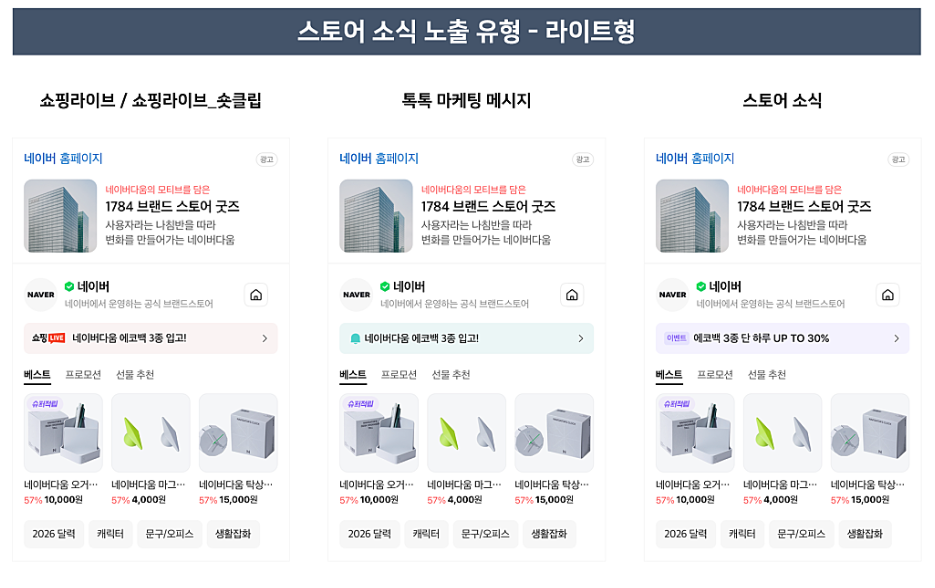
Task: Expand the chevron on the 이벤트 에코백 banner
Action: point(897,339)
